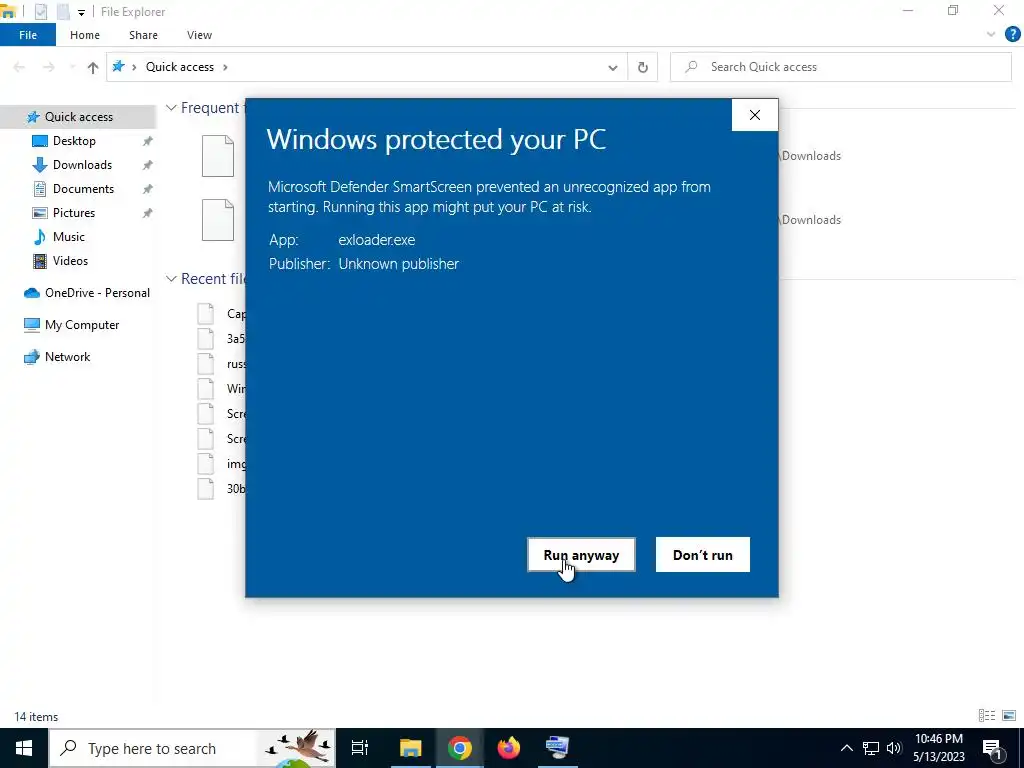This screenshot has width=1024, height=768.
Task: Expand the ribbon chevron
Action: (x=991, y=35)
